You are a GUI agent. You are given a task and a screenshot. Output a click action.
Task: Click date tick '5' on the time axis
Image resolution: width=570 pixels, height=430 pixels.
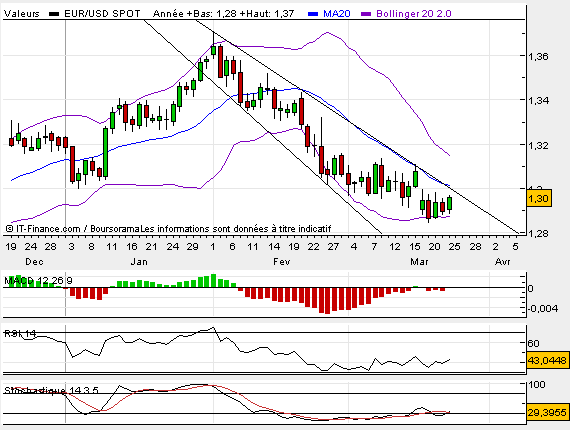[x=515, y=247]
